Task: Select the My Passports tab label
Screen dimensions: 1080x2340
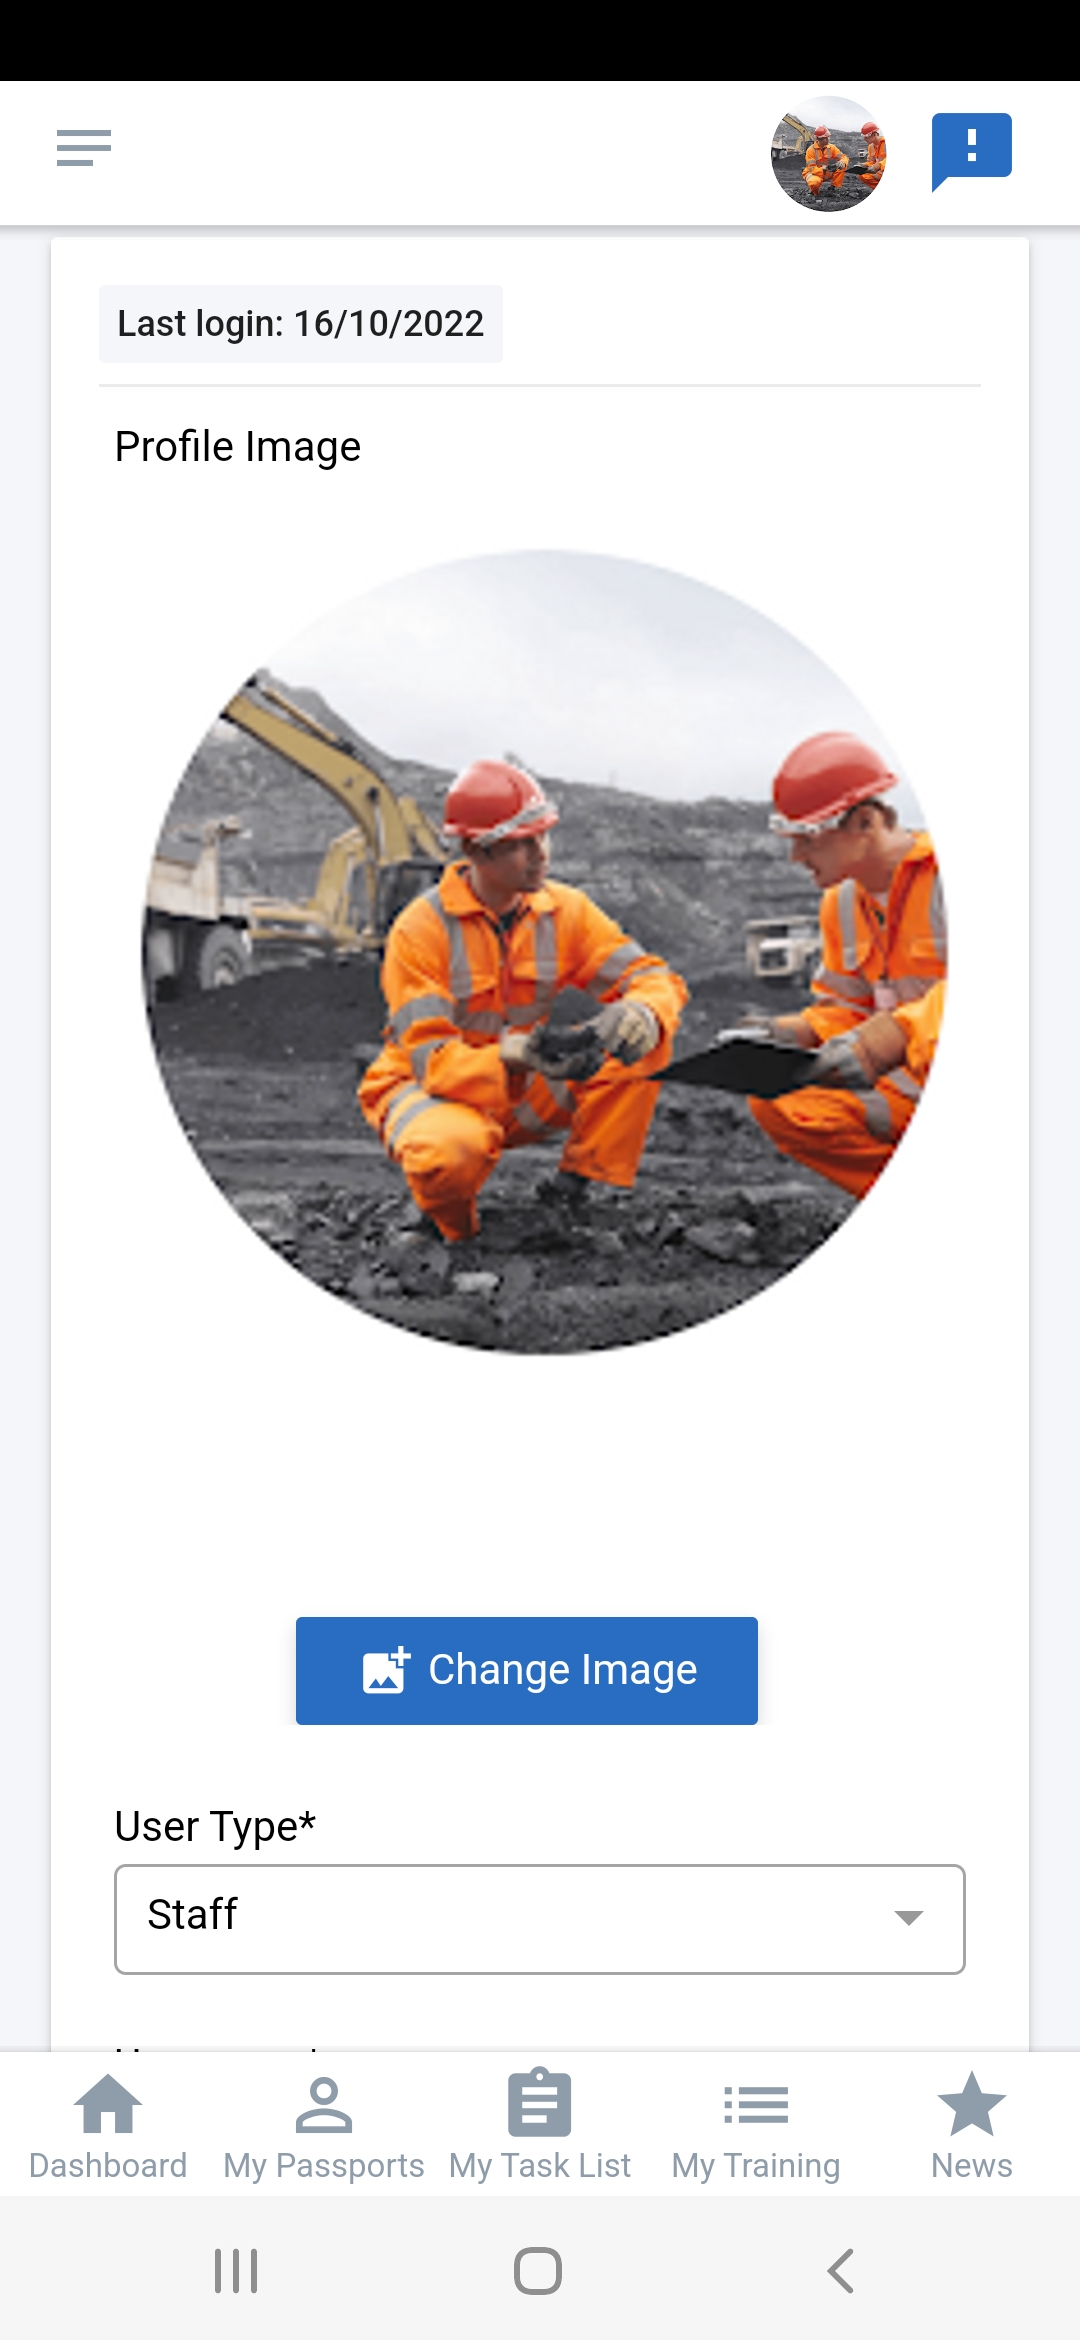Action: (324, 2165)
